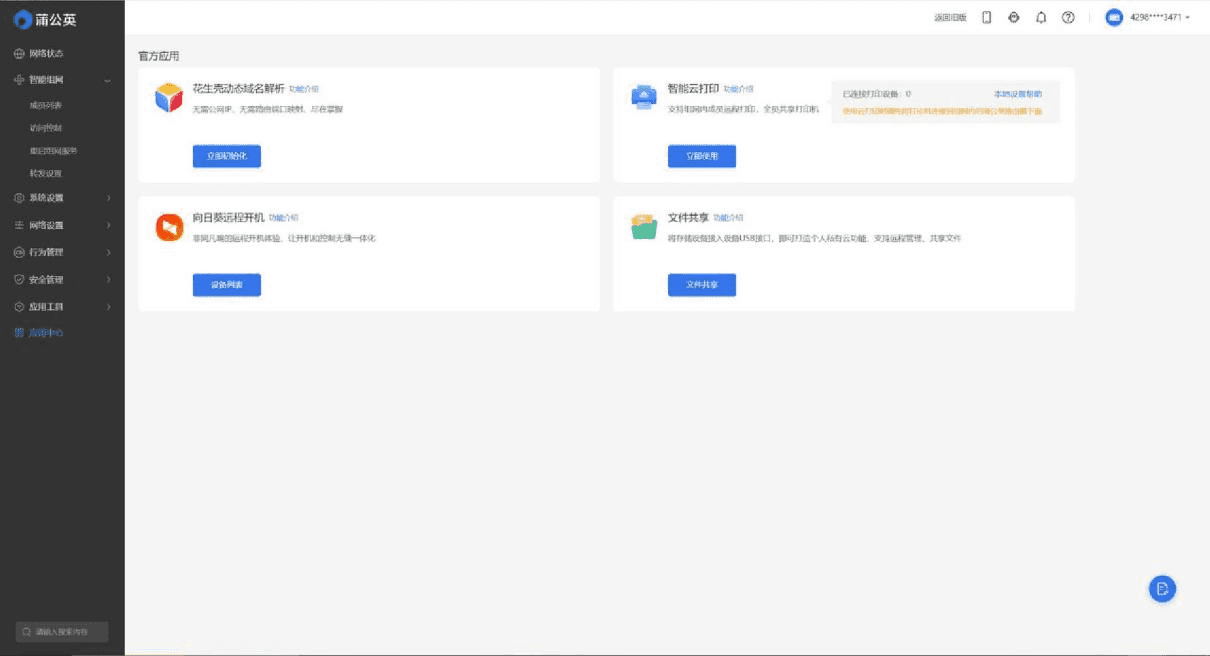
Task: Open the customer service headset icon
Action: 1013,18
